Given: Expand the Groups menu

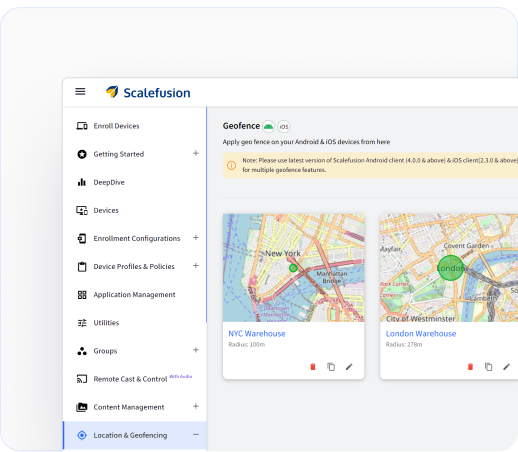Looking at the screenshot, I should 196,350.
